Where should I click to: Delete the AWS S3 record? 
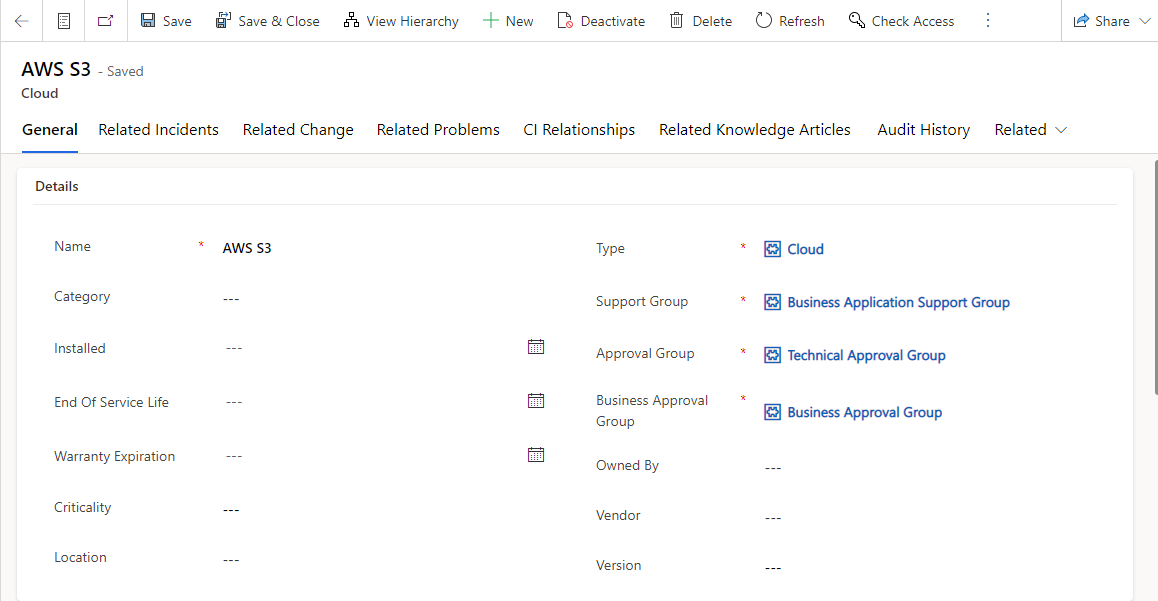pyautogui.click(x=700, y=21)
